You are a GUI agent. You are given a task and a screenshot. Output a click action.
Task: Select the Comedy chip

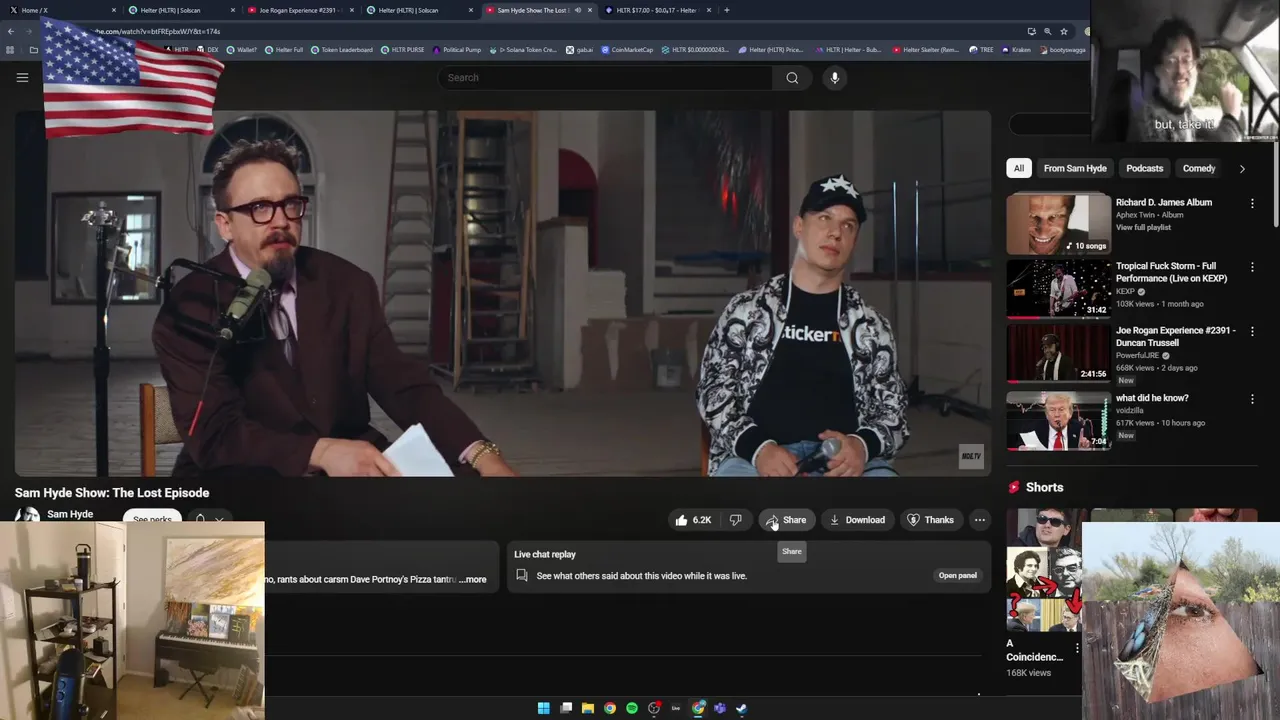tap(1199, 168)
